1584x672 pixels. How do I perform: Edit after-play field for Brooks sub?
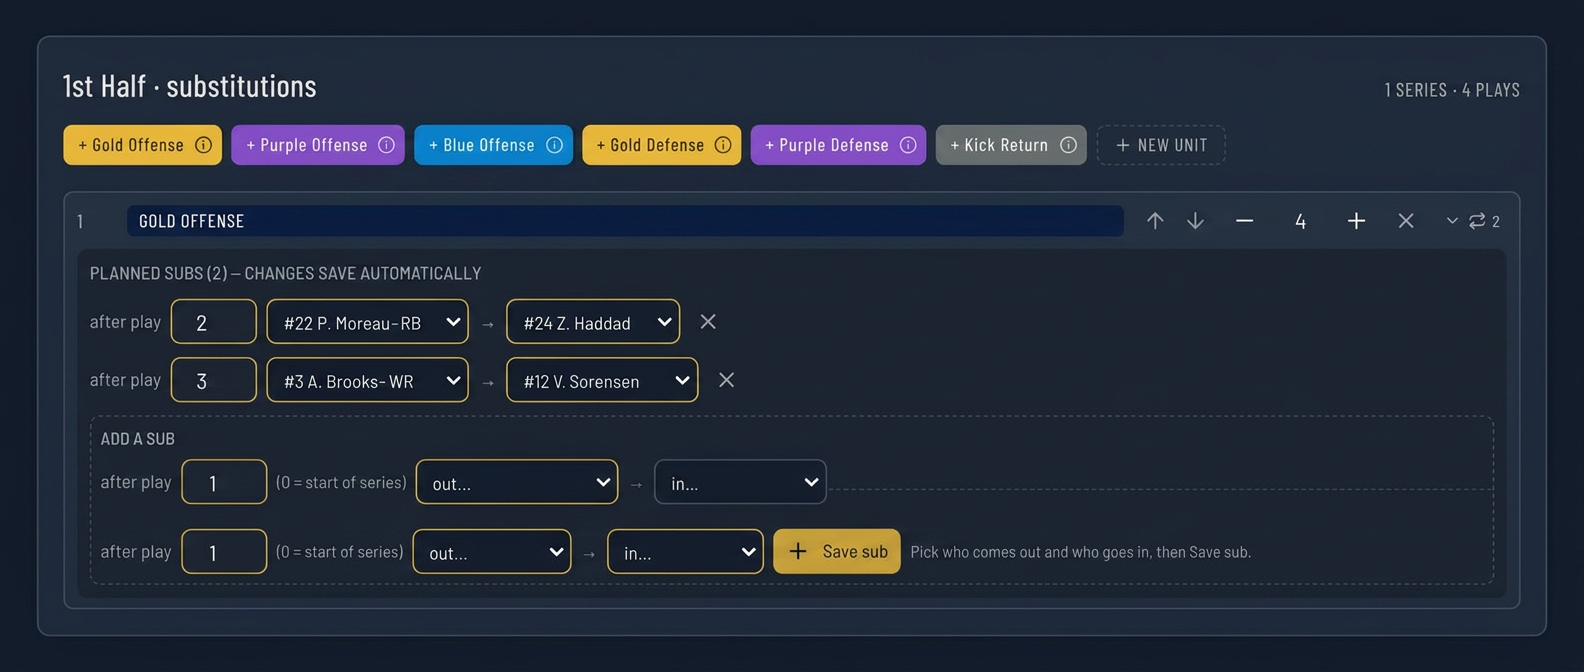point(214,380)
